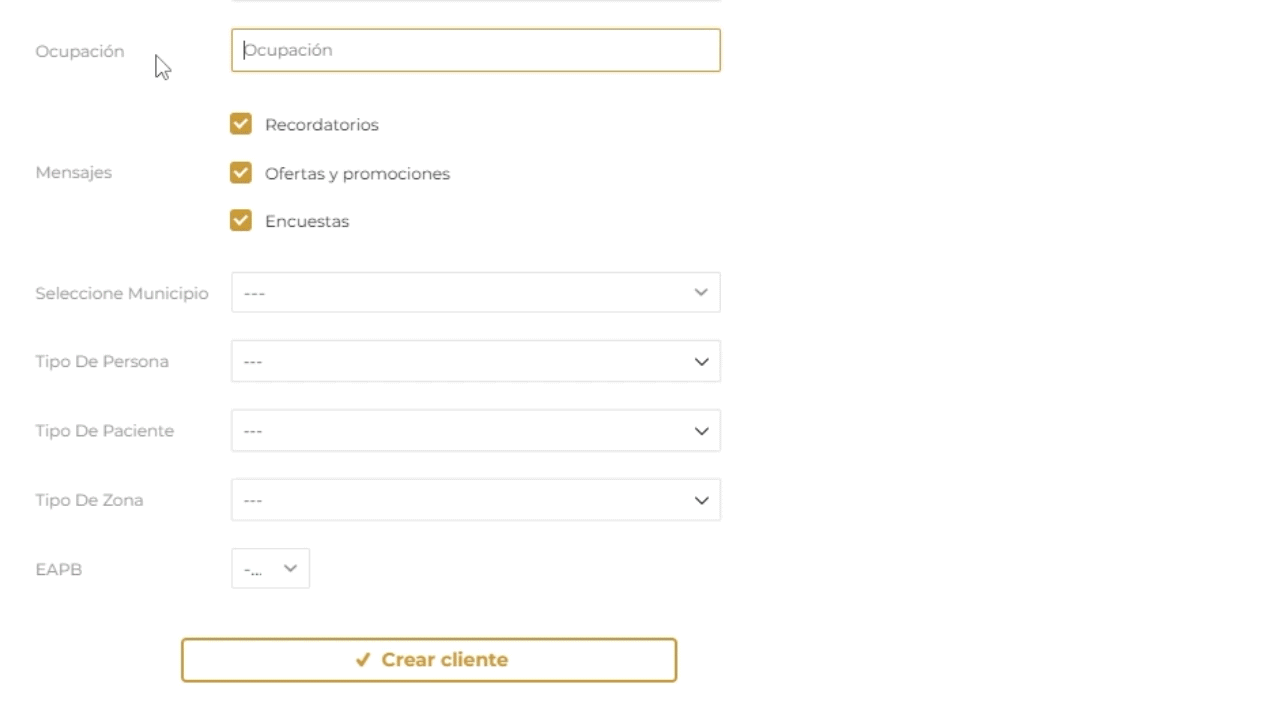Click the Recordatorios label text
This screenshot has width=1280, height=720.
pyautogui.click(x=322, y=125)
